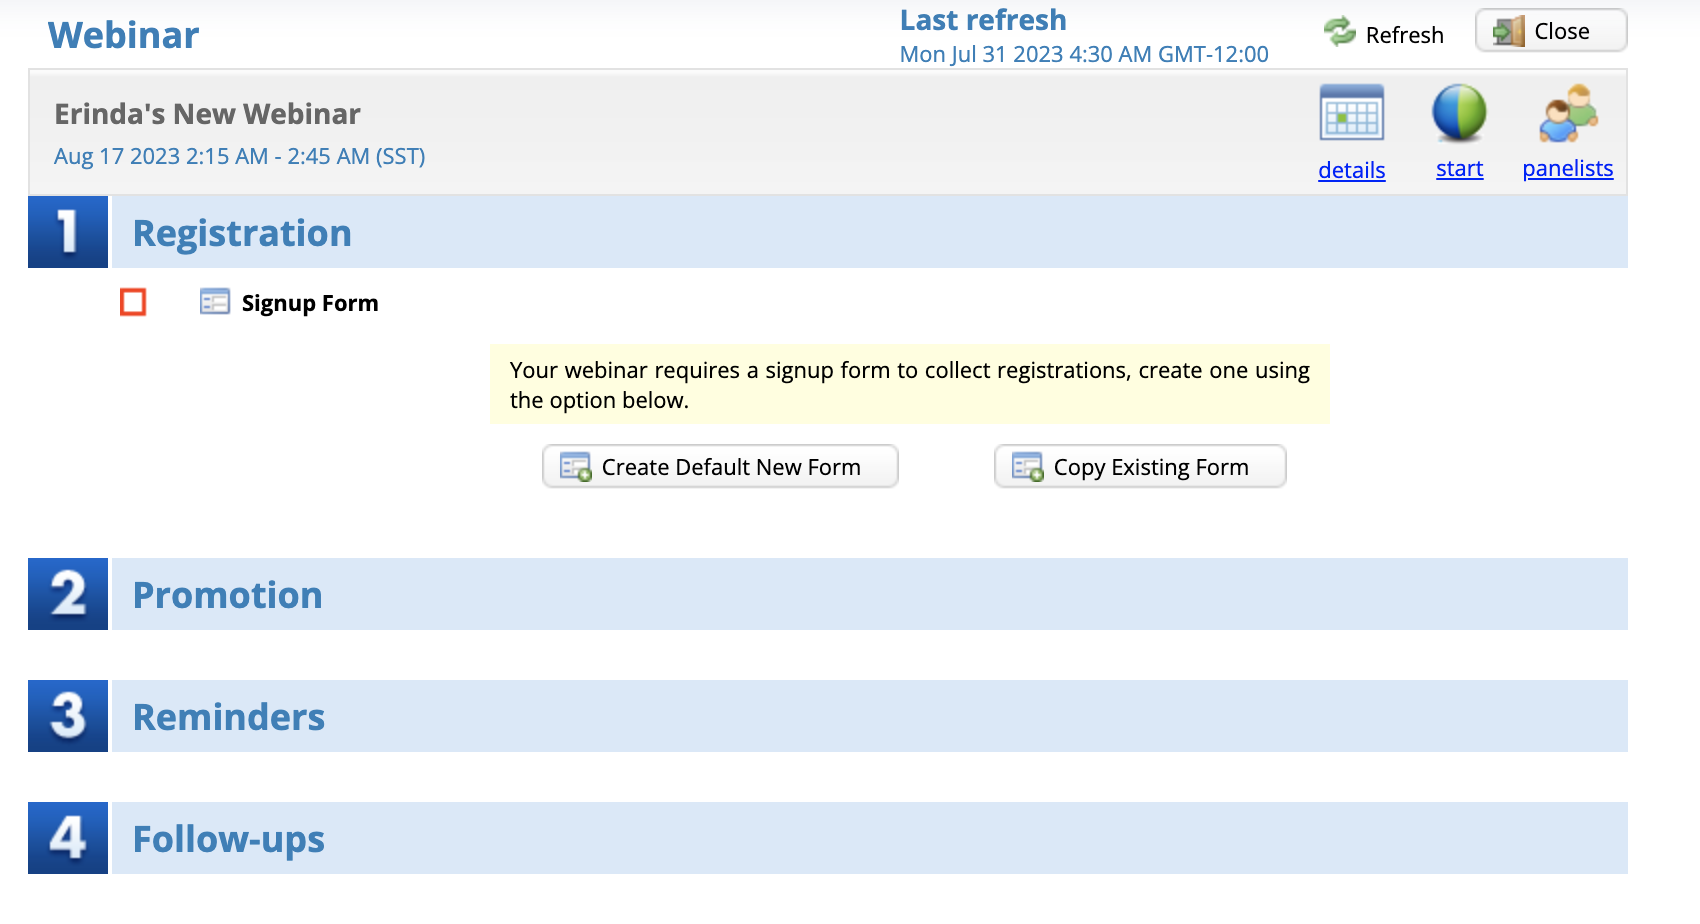
Task: Expand the Promotion section header
Action: pyautogui.click(x=869, y=594)
